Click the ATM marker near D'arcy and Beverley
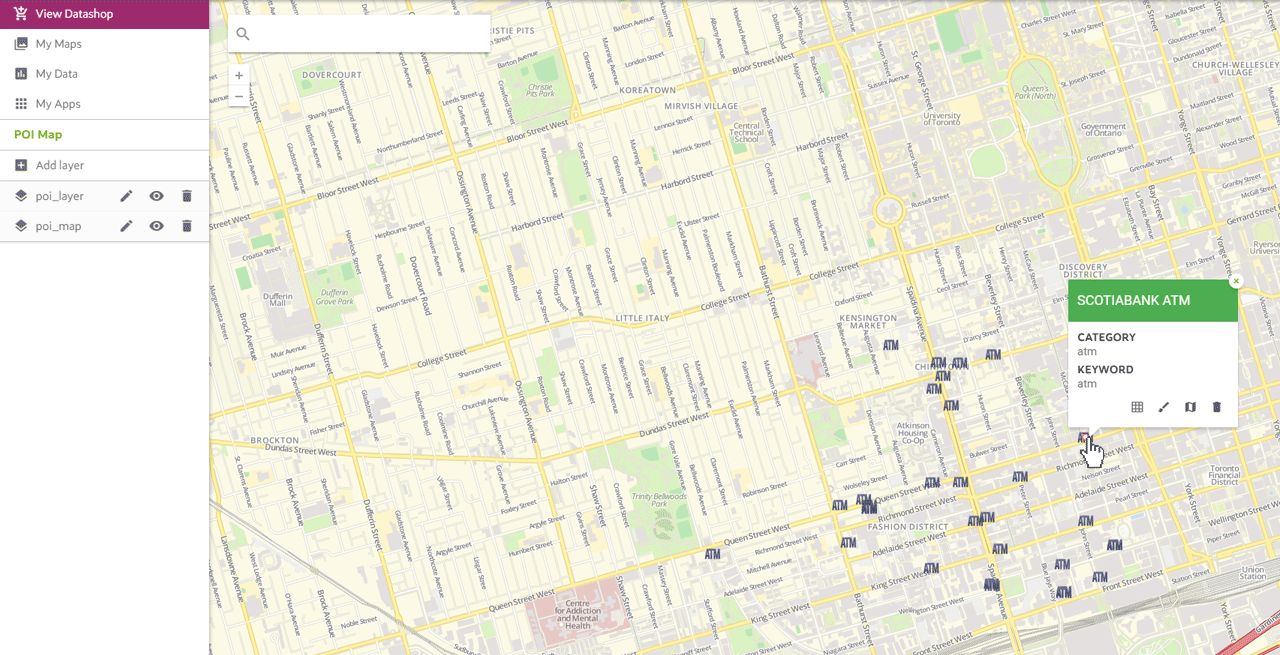The image size is (1280, 655). point(993,355)
